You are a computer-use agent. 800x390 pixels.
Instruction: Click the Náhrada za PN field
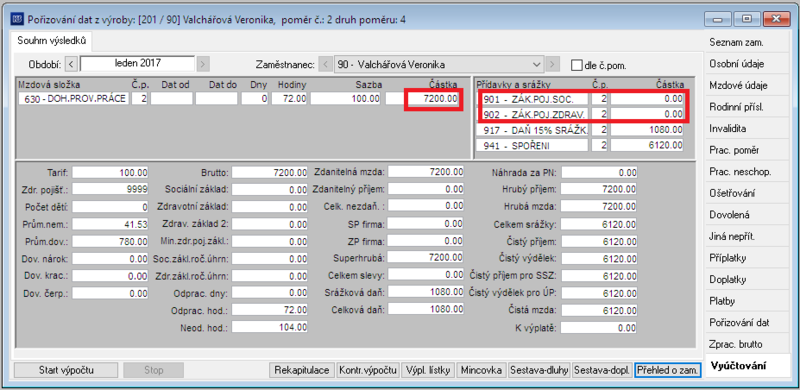(x=599, y=173)
